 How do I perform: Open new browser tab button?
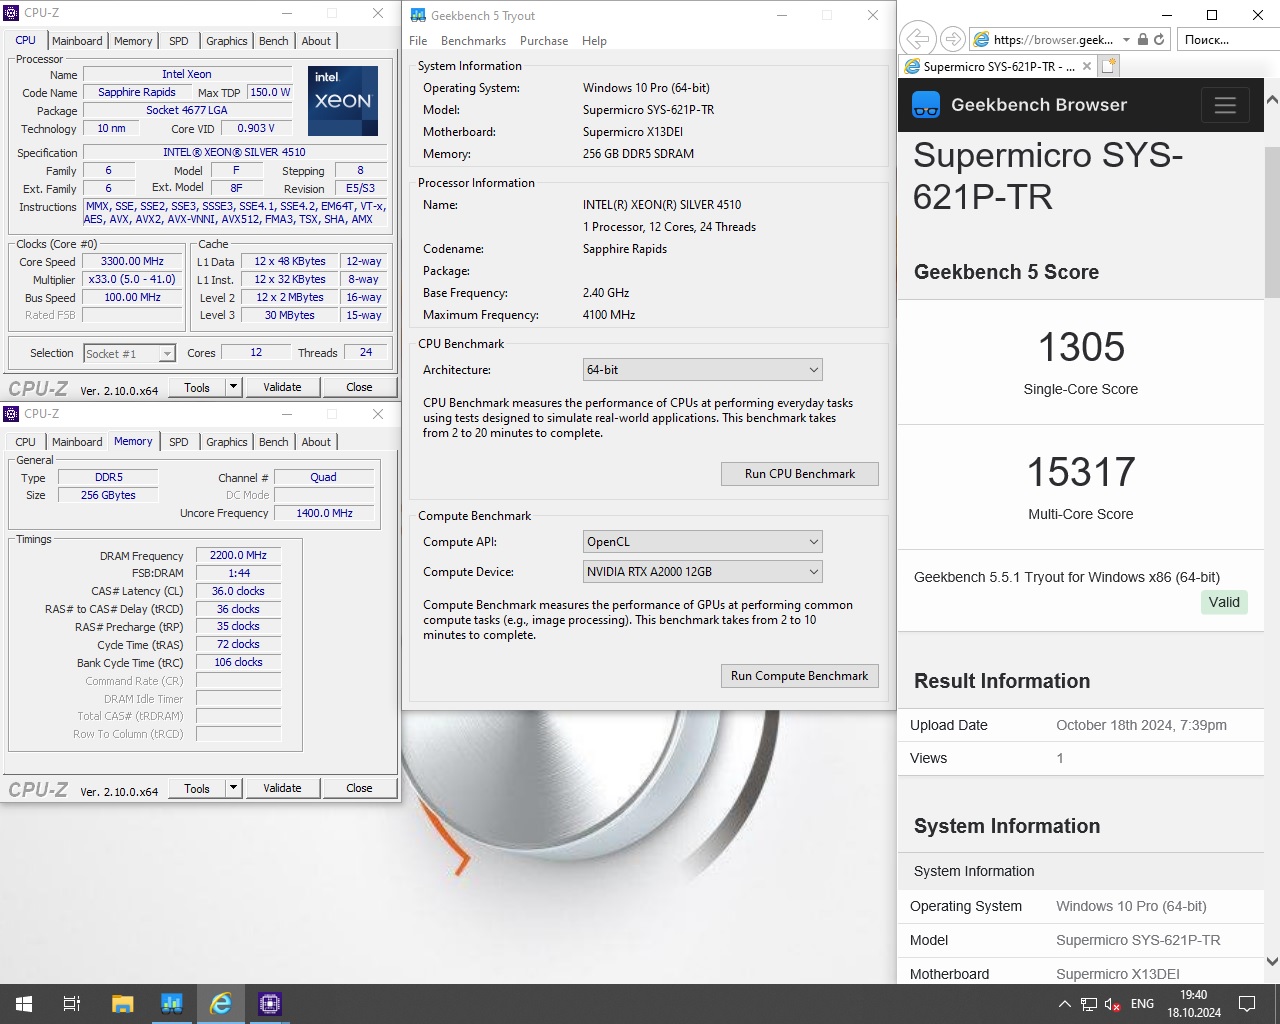(x=1108, y=66)
